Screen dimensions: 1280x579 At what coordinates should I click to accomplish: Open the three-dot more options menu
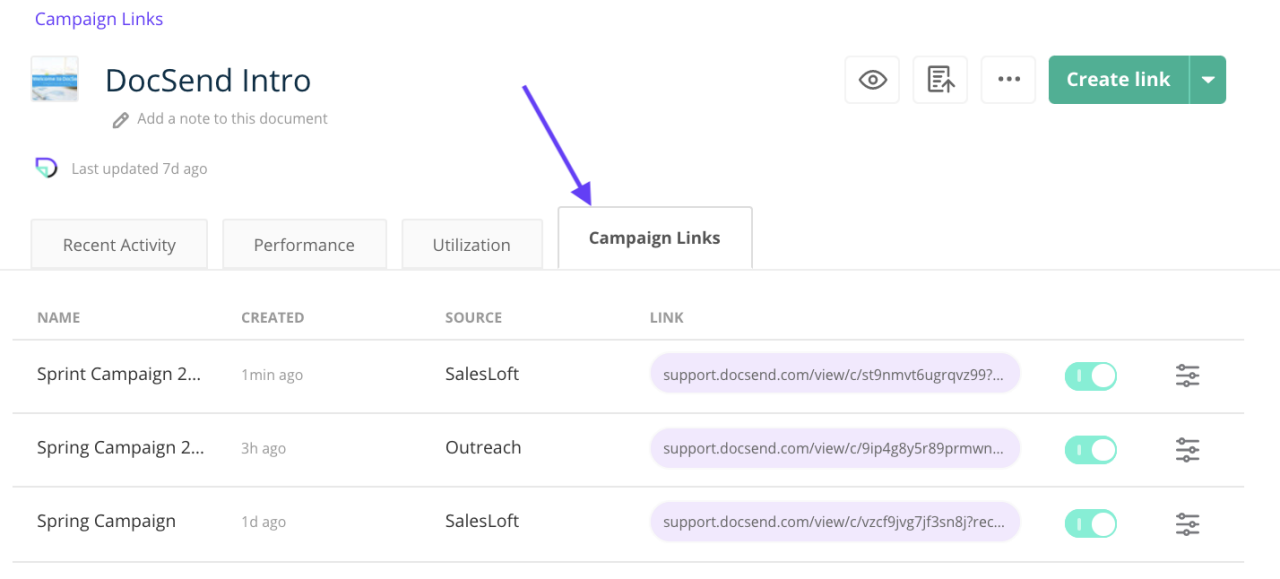pyautogui.click(x=1008, y=80)
